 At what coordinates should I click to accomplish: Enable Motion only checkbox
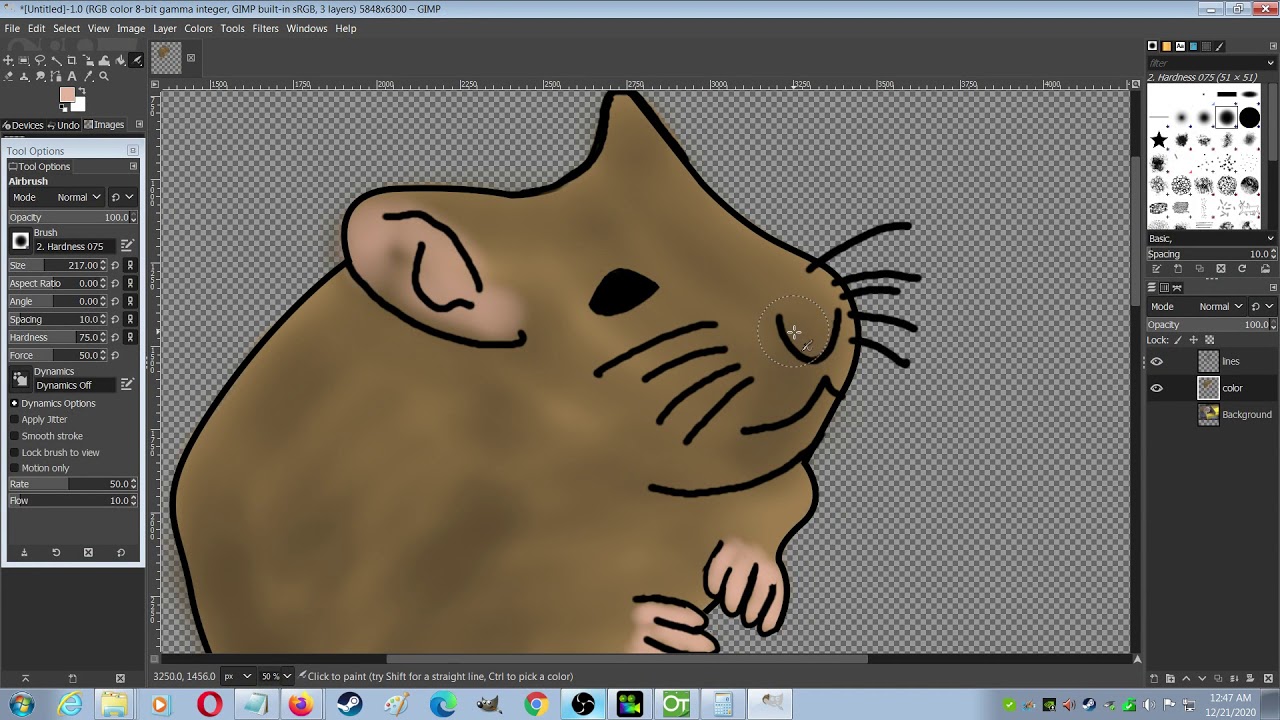pos(15,468)
